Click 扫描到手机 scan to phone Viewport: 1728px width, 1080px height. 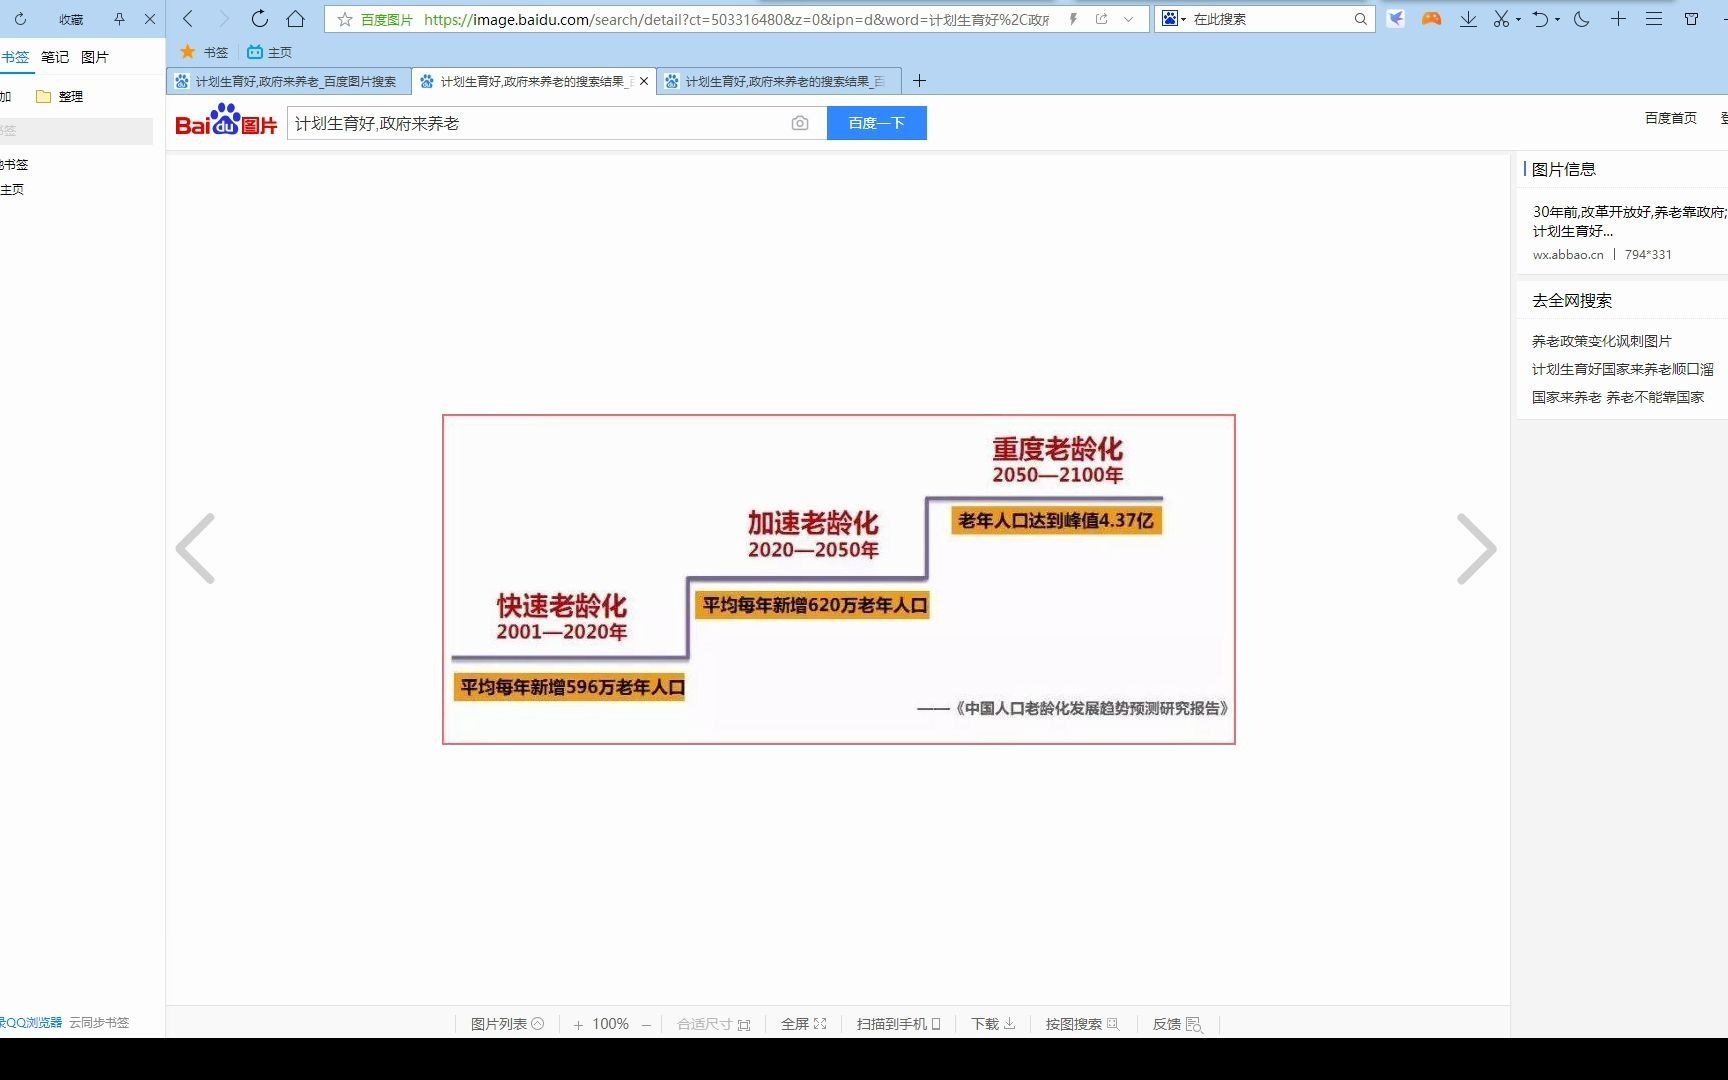pos(898,1024)
